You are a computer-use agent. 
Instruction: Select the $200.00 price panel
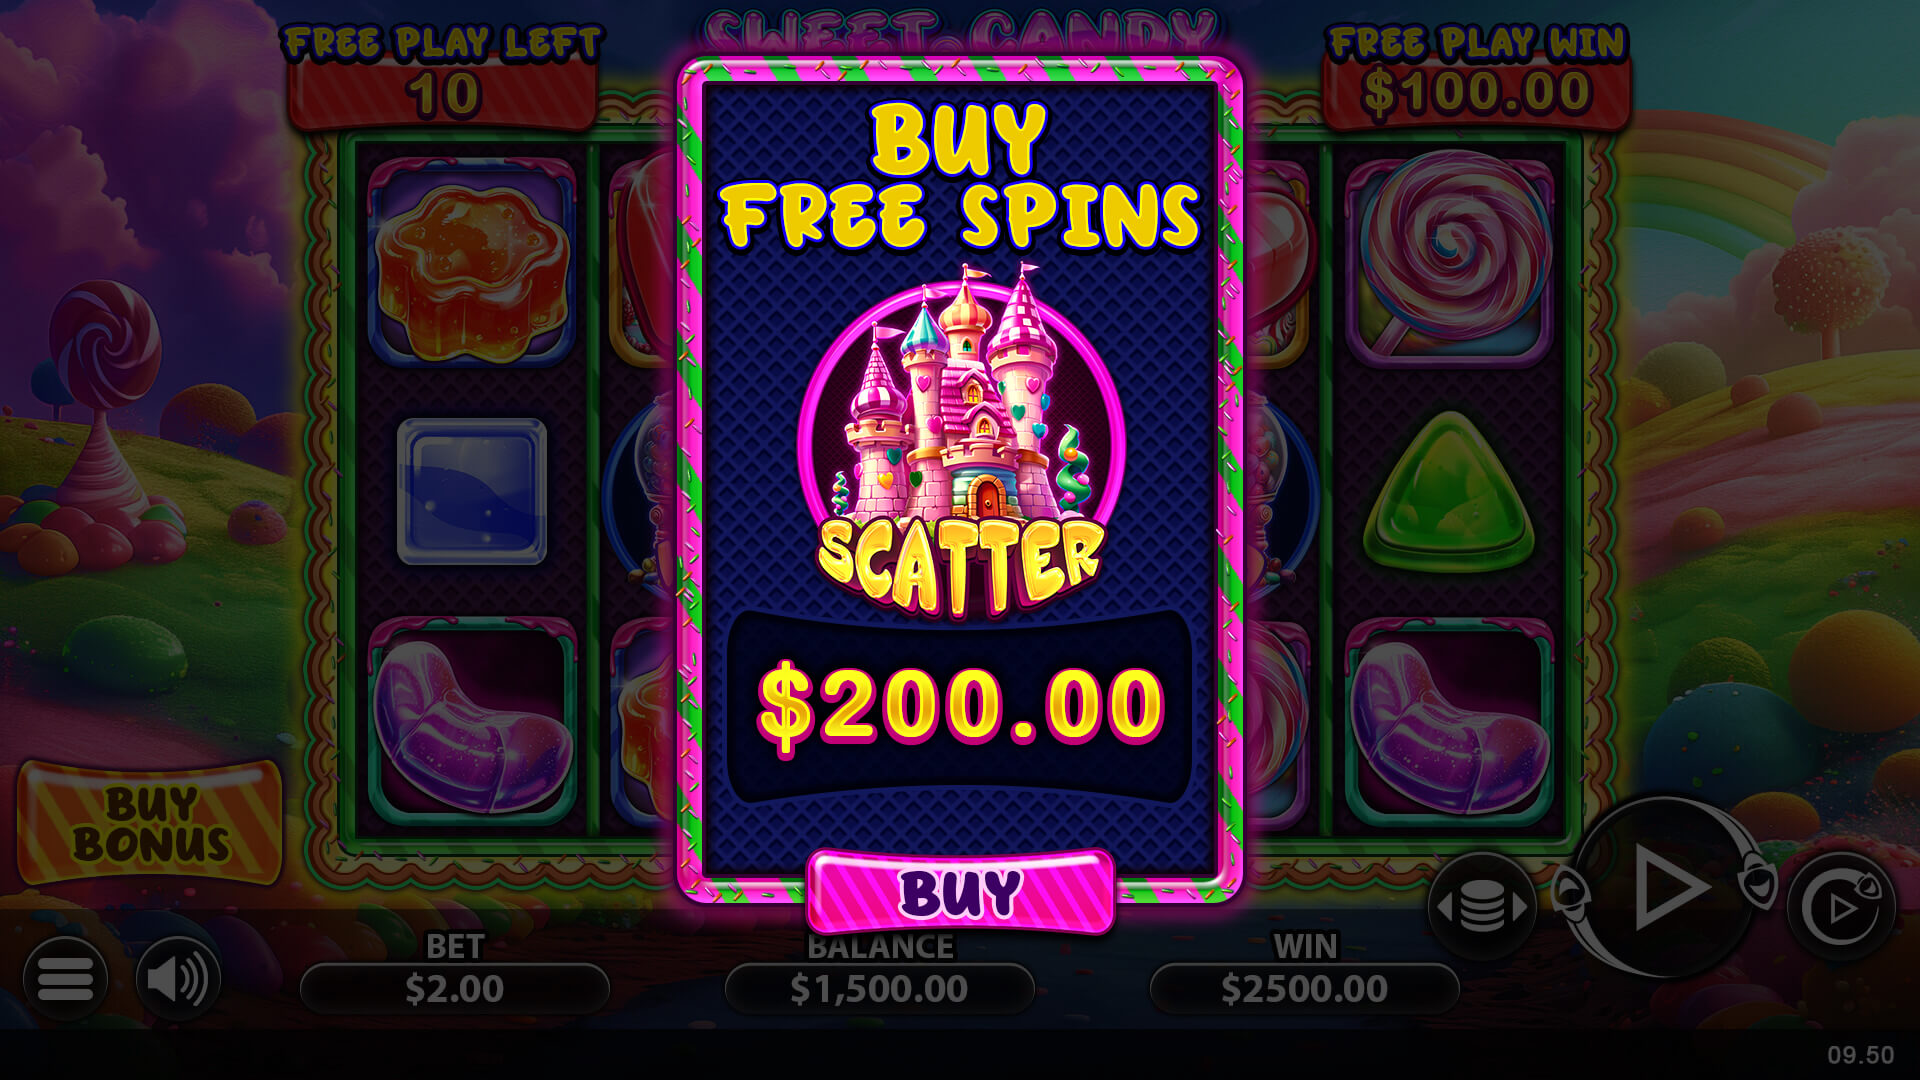click(x=960, y=706)
